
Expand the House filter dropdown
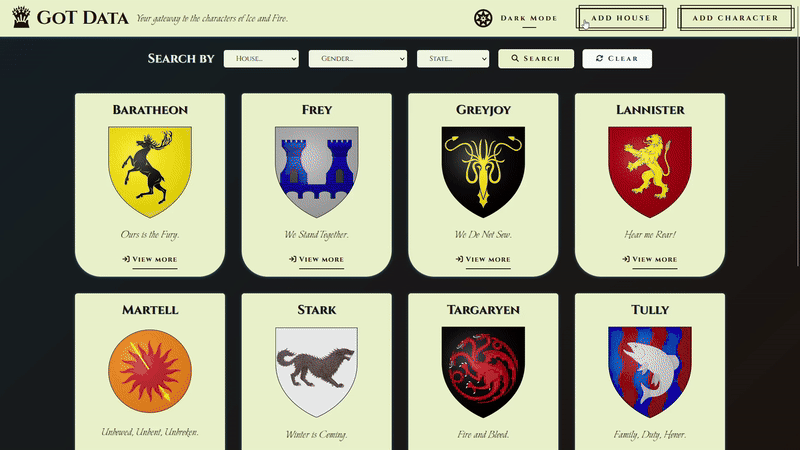(261, 59)
